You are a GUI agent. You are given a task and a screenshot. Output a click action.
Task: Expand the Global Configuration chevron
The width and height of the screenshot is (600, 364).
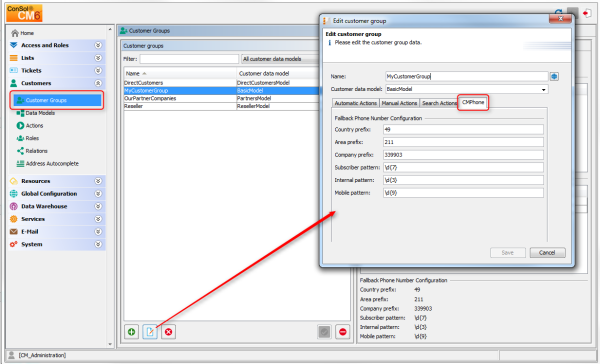[x=98, y=194]
